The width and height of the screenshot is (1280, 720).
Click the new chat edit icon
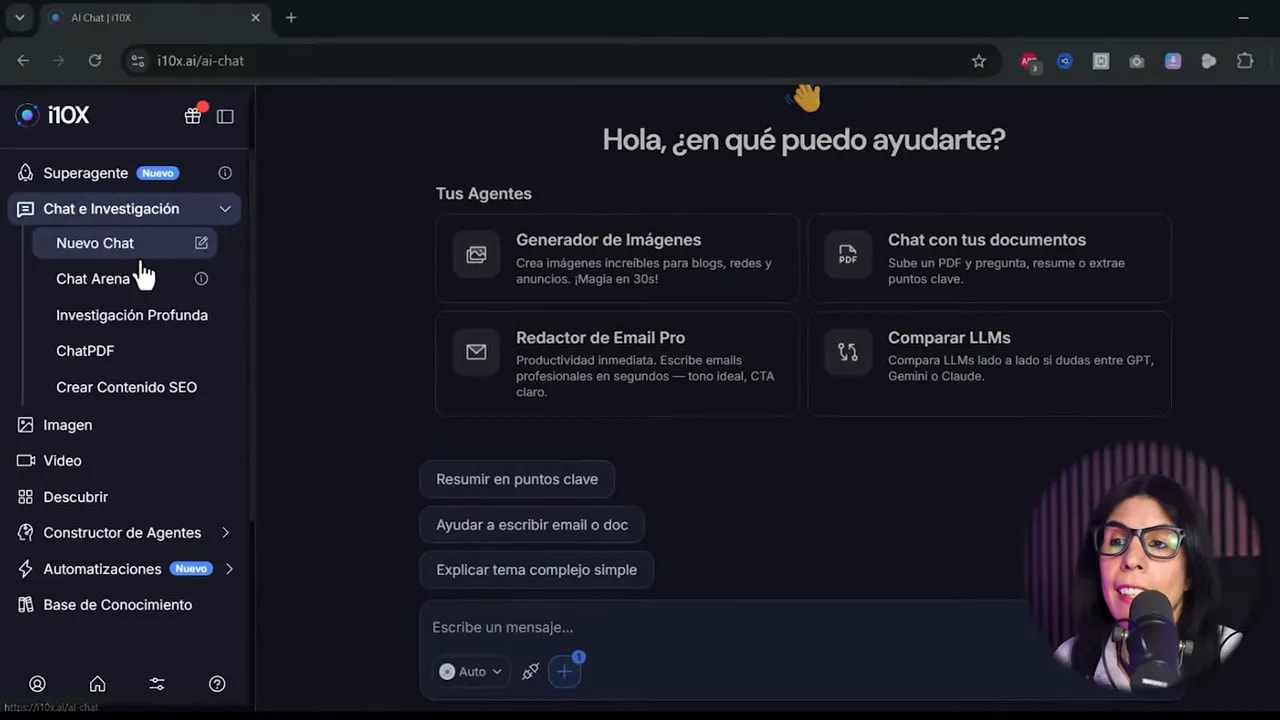pyautogui.click(x=201, y=243)
